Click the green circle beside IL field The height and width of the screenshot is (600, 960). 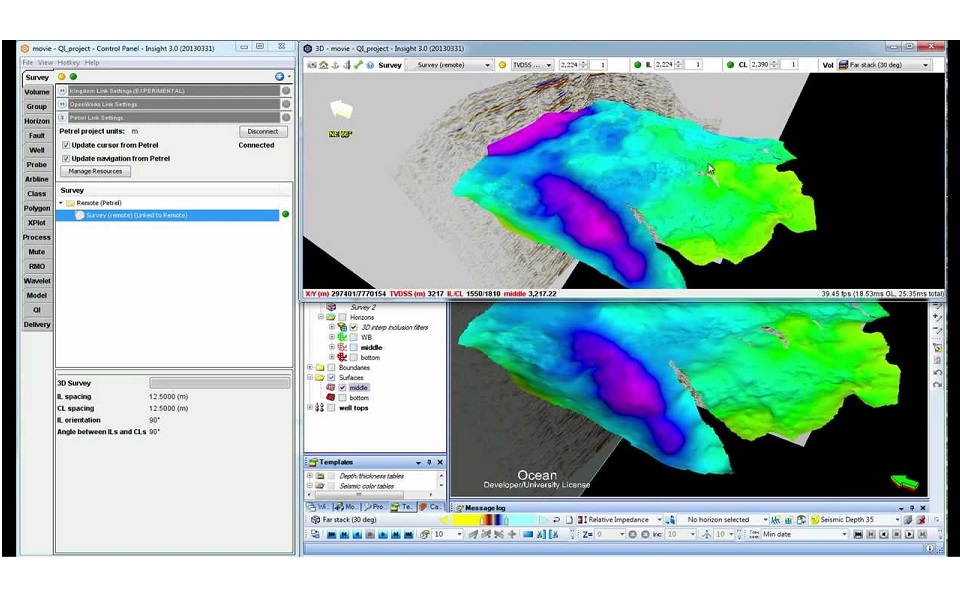636,65
